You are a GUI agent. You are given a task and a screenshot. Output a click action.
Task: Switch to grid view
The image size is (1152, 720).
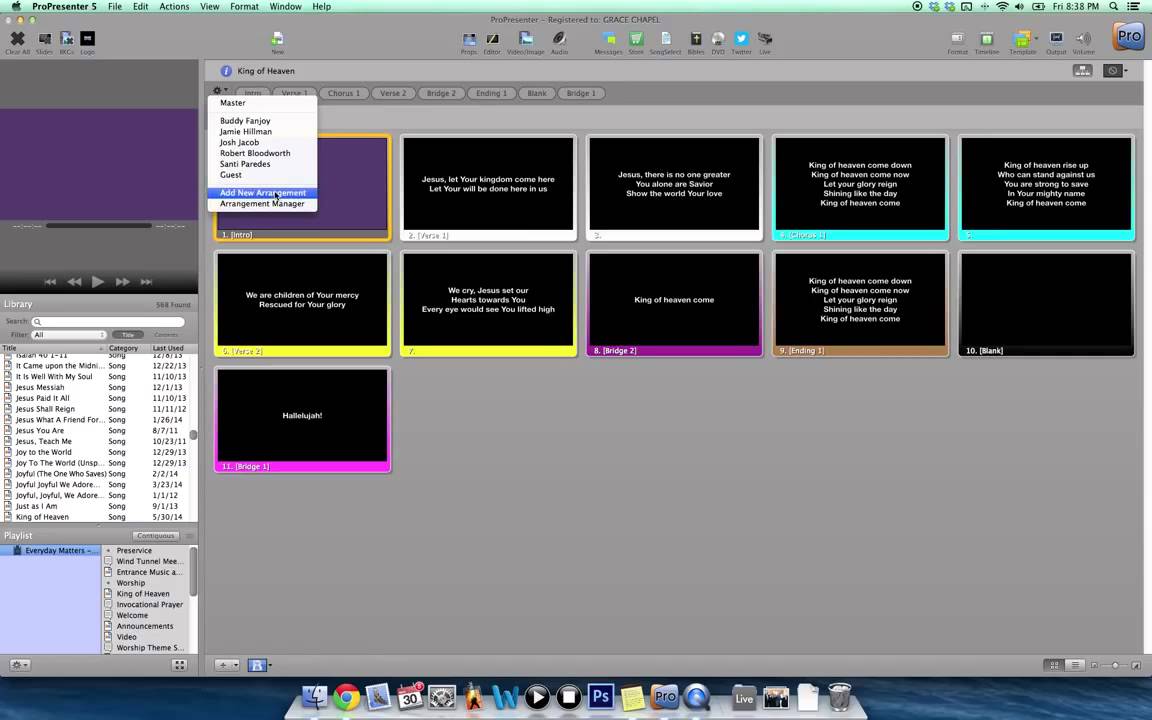coord(1054,665)
